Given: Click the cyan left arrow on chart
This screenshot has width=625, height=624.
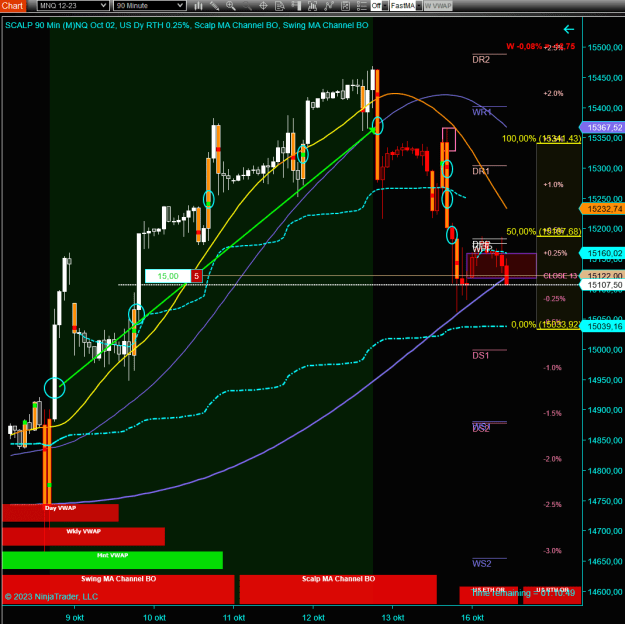Looking at the screenshot, I should point(569,29).
